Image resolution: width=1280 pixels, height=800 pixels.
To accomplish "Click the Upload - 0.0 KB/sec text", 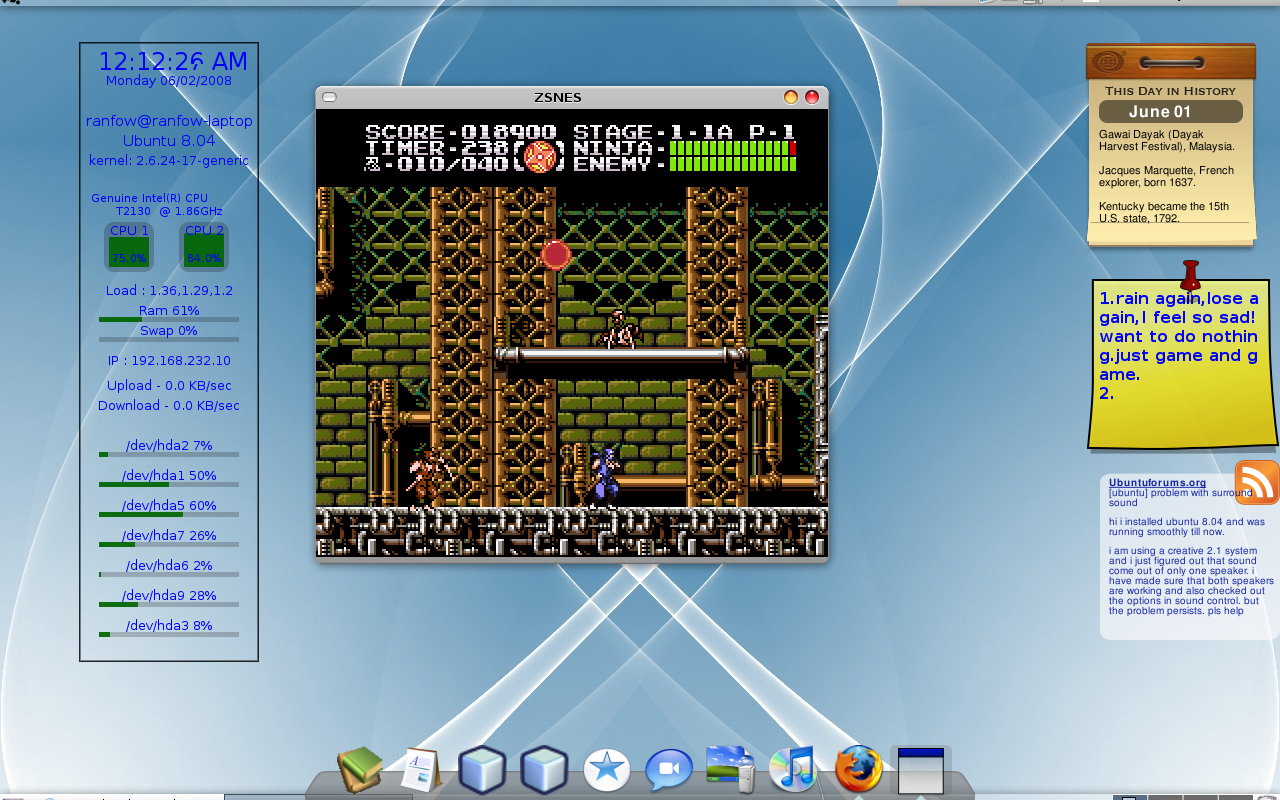I will [169, 386].
